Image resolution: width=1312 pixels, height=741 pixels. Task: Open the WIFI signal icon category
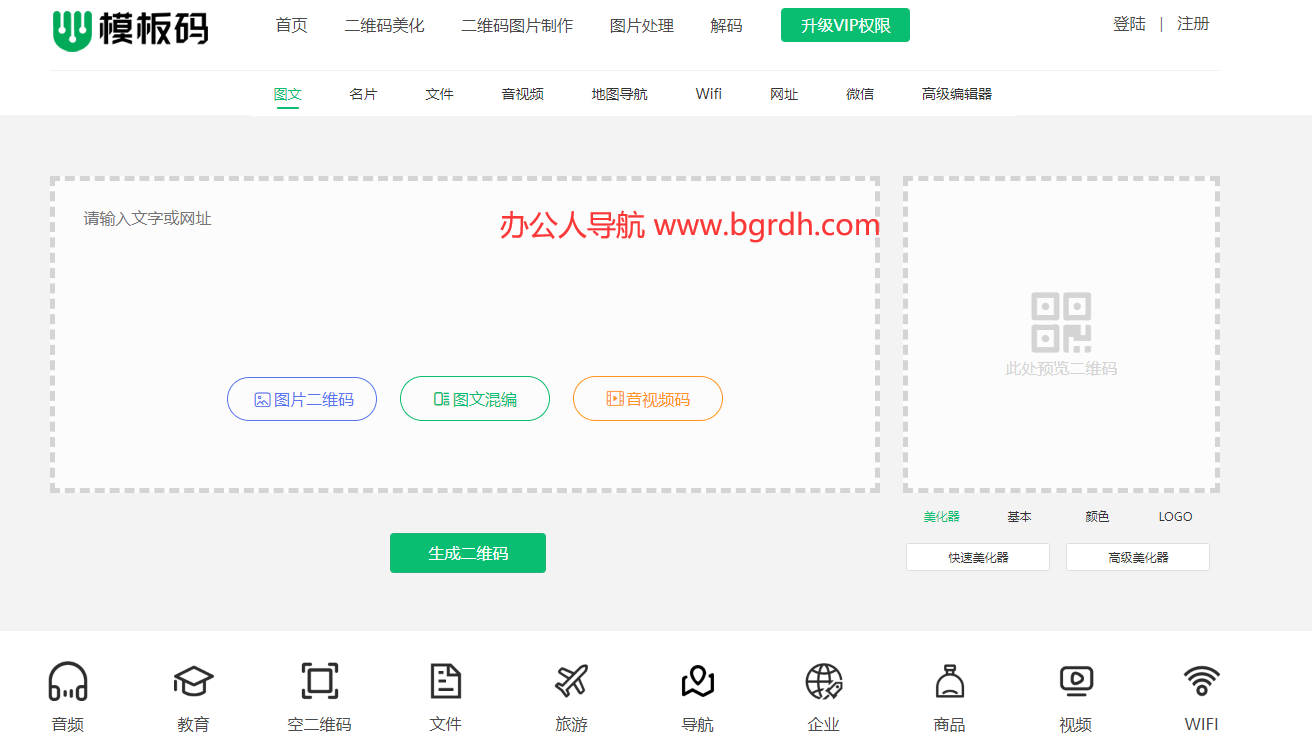pos(1201,682)
